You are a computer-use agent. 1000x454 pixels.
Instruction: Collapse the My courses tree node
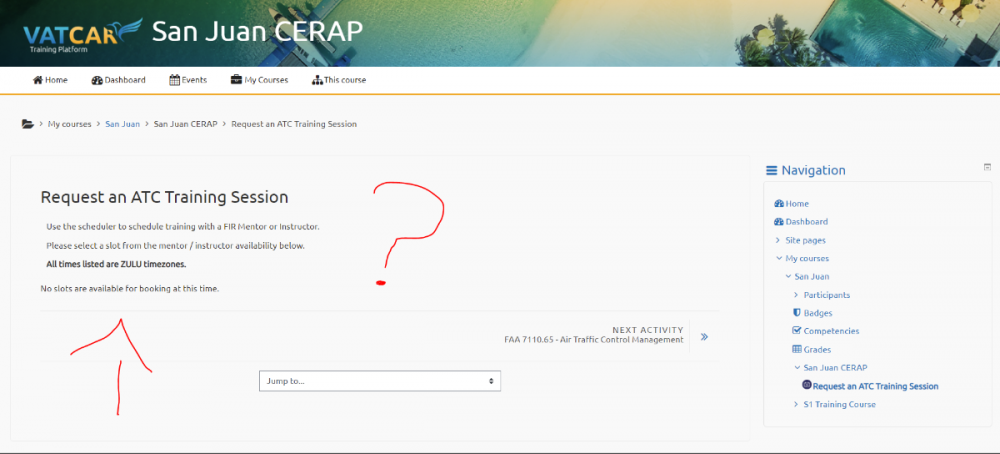(x=778, y=258)
